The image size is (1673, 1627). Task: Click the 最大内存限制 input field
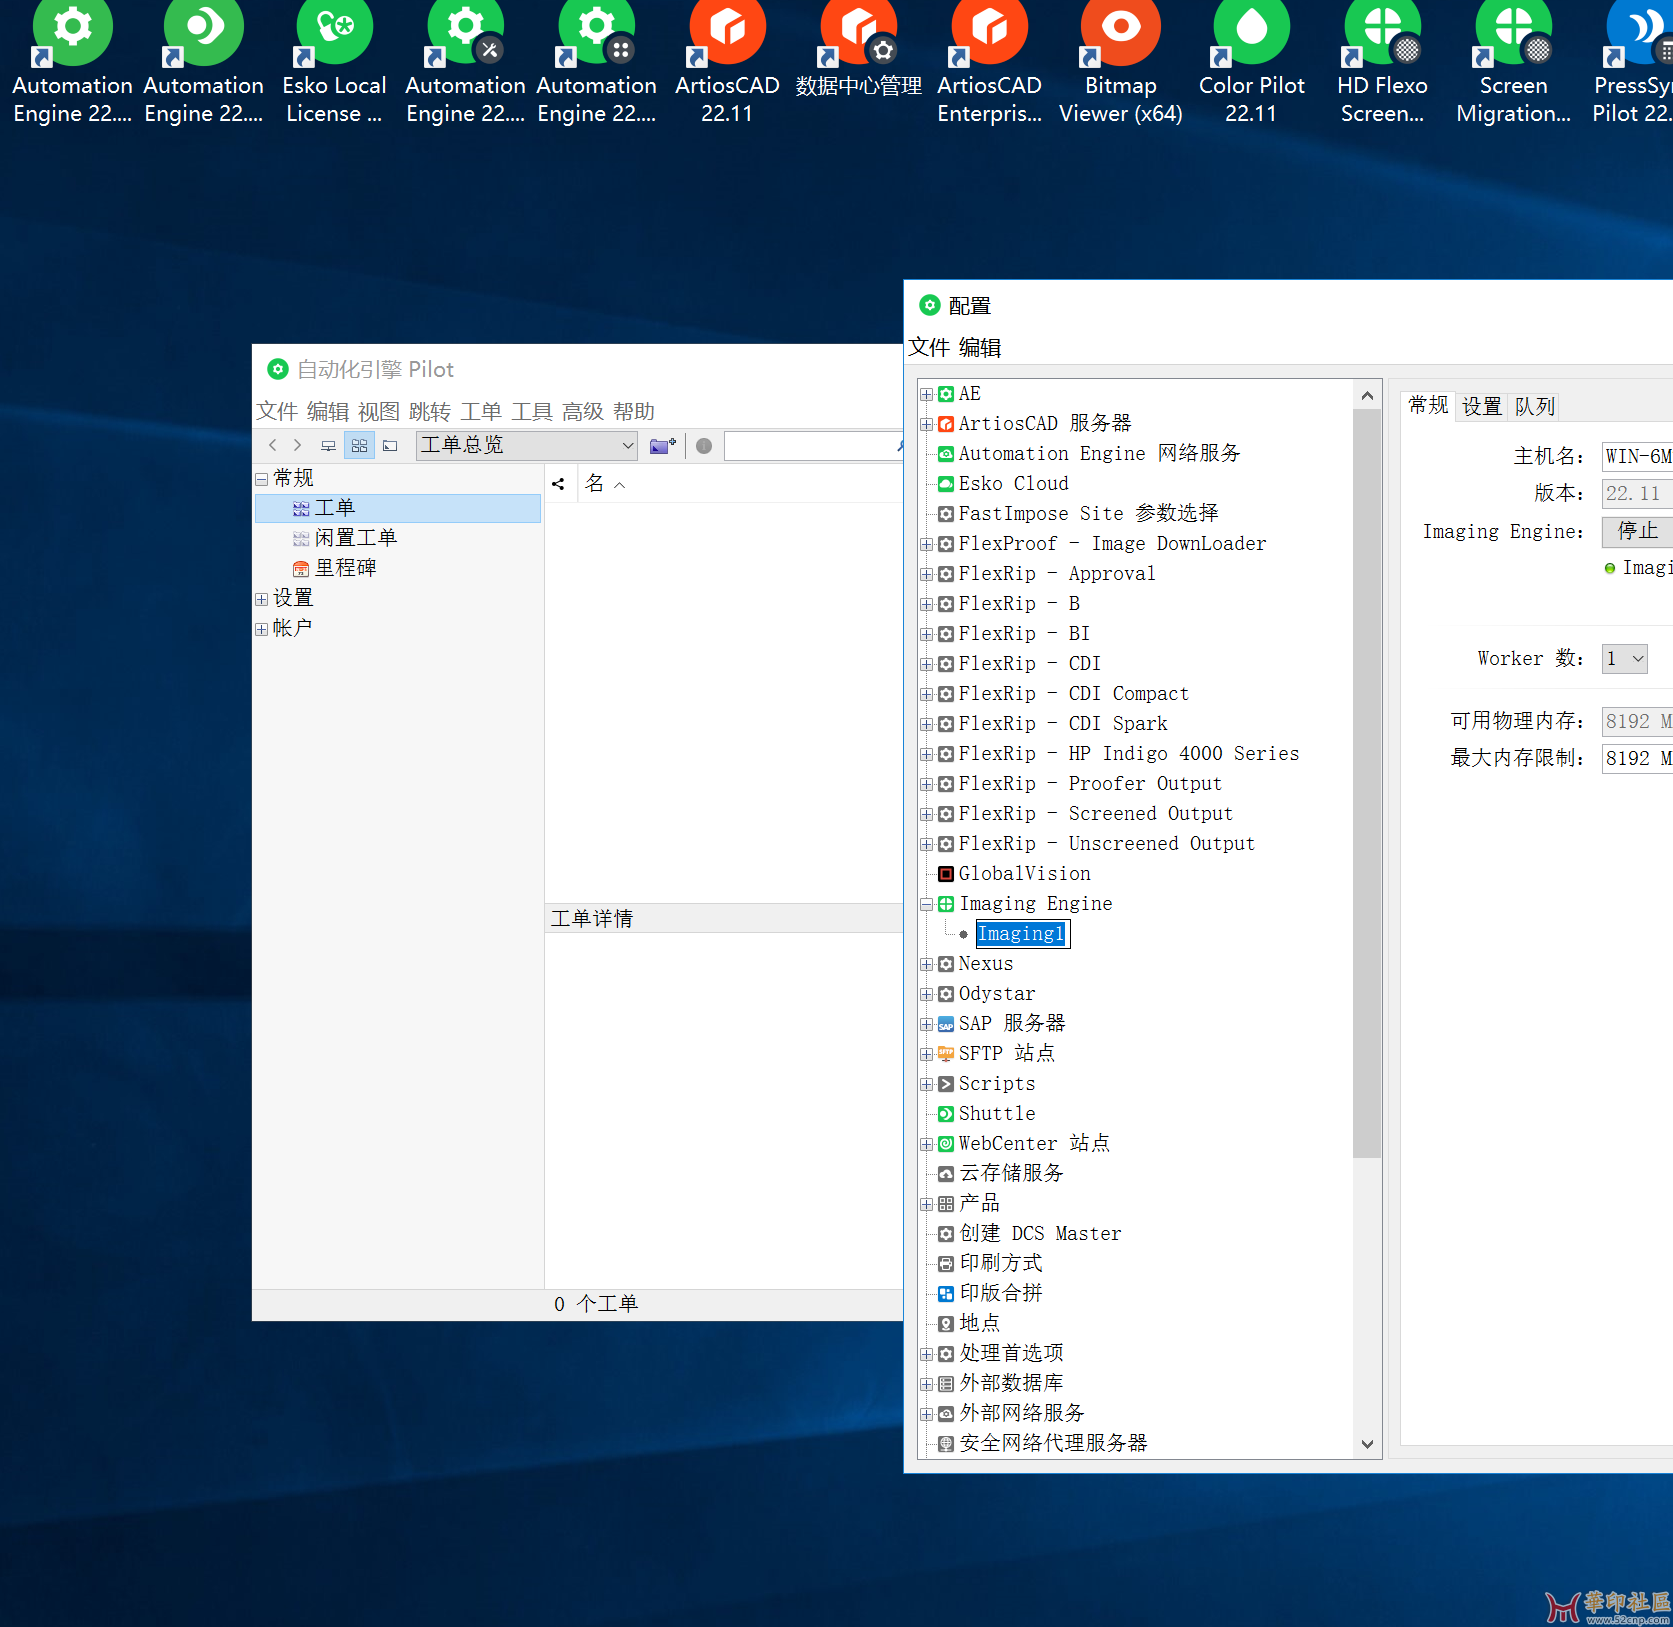[1637, 758]
